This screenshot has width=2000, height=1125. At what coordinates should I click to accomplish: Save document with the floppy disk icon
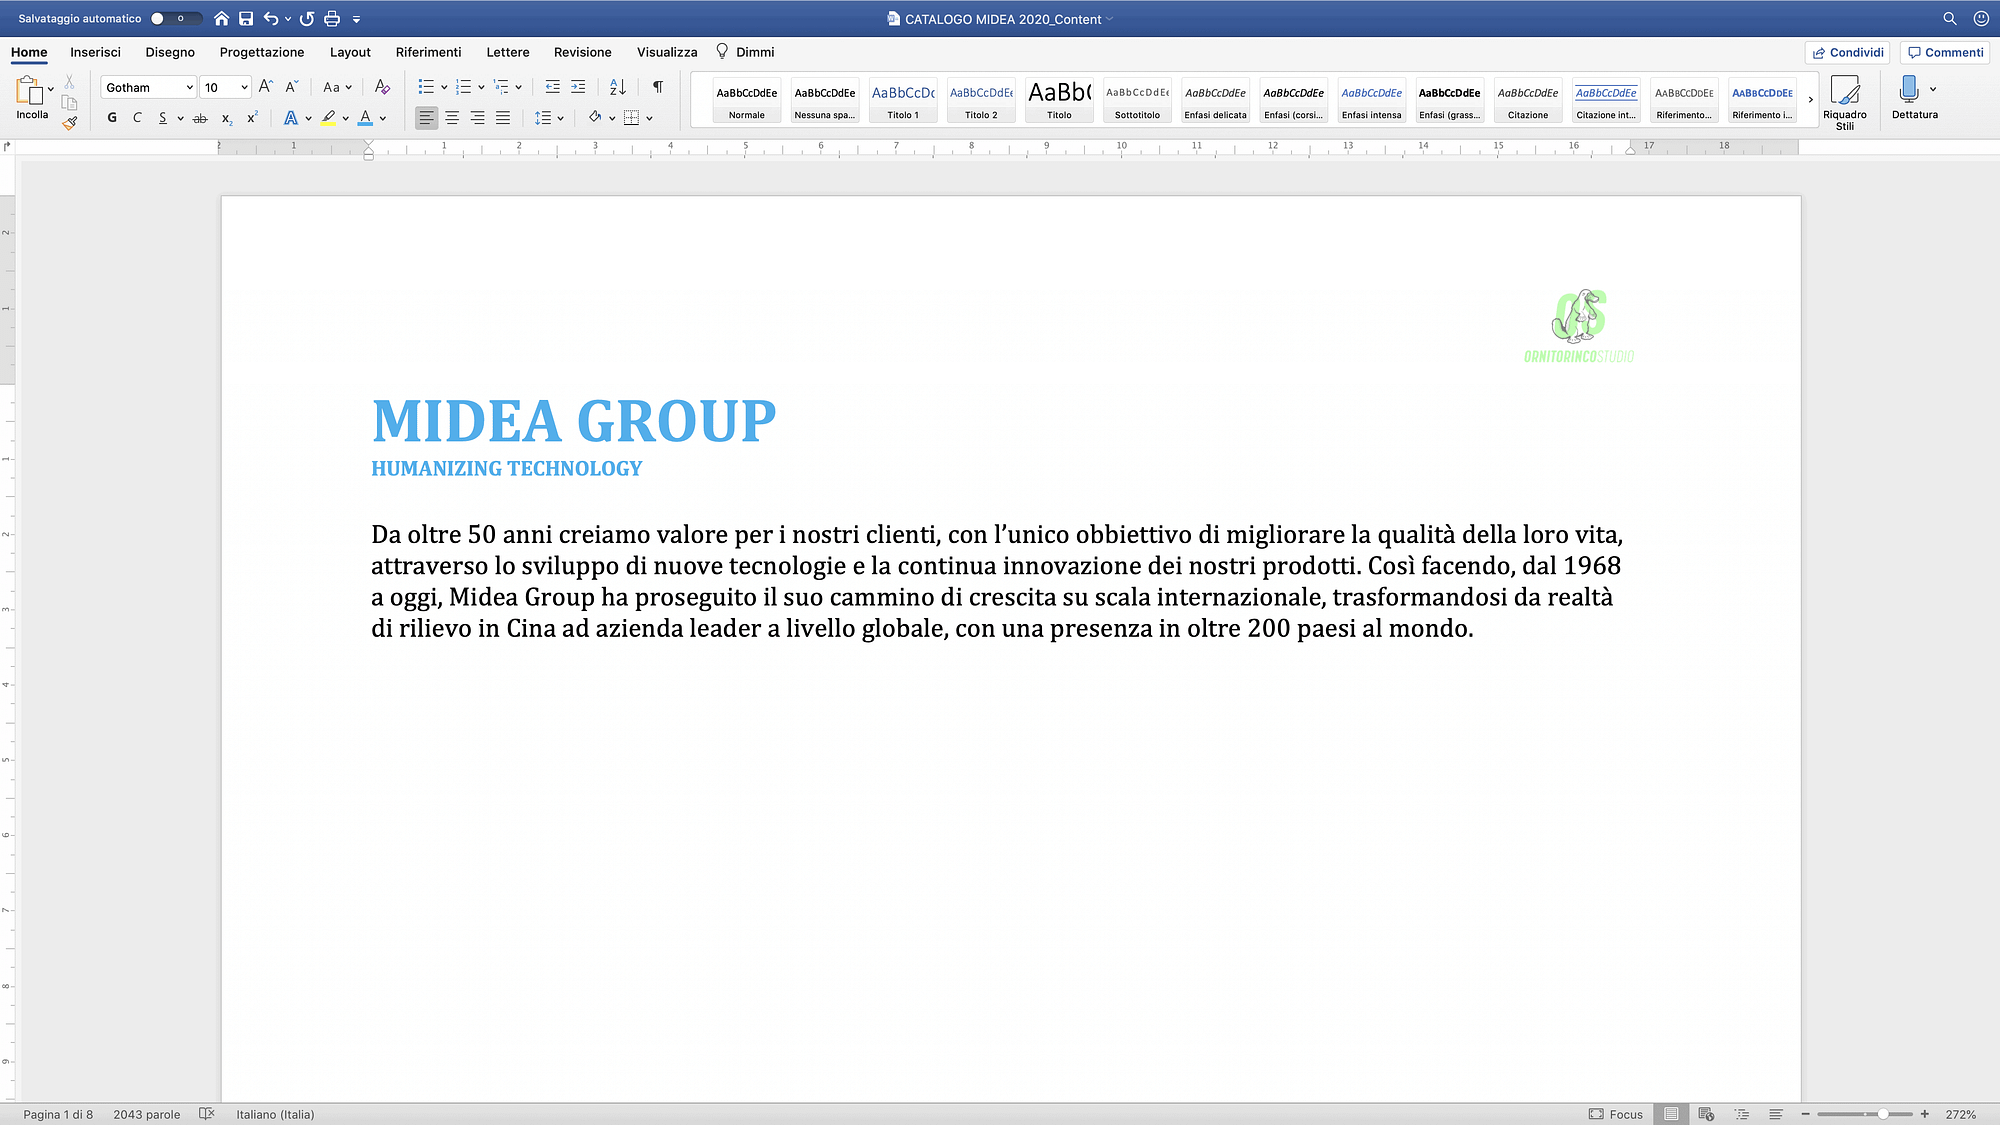(246, 18)
